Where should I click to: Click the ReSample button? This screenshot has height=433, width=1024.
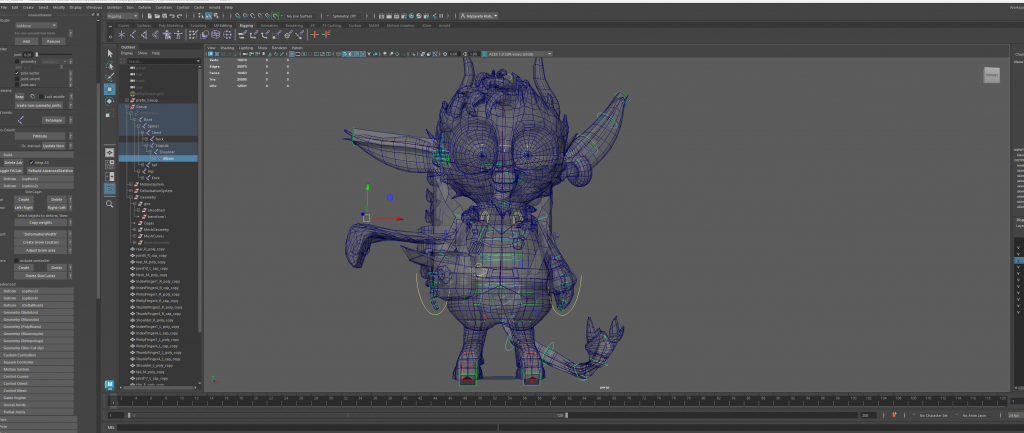click(52, 121)
